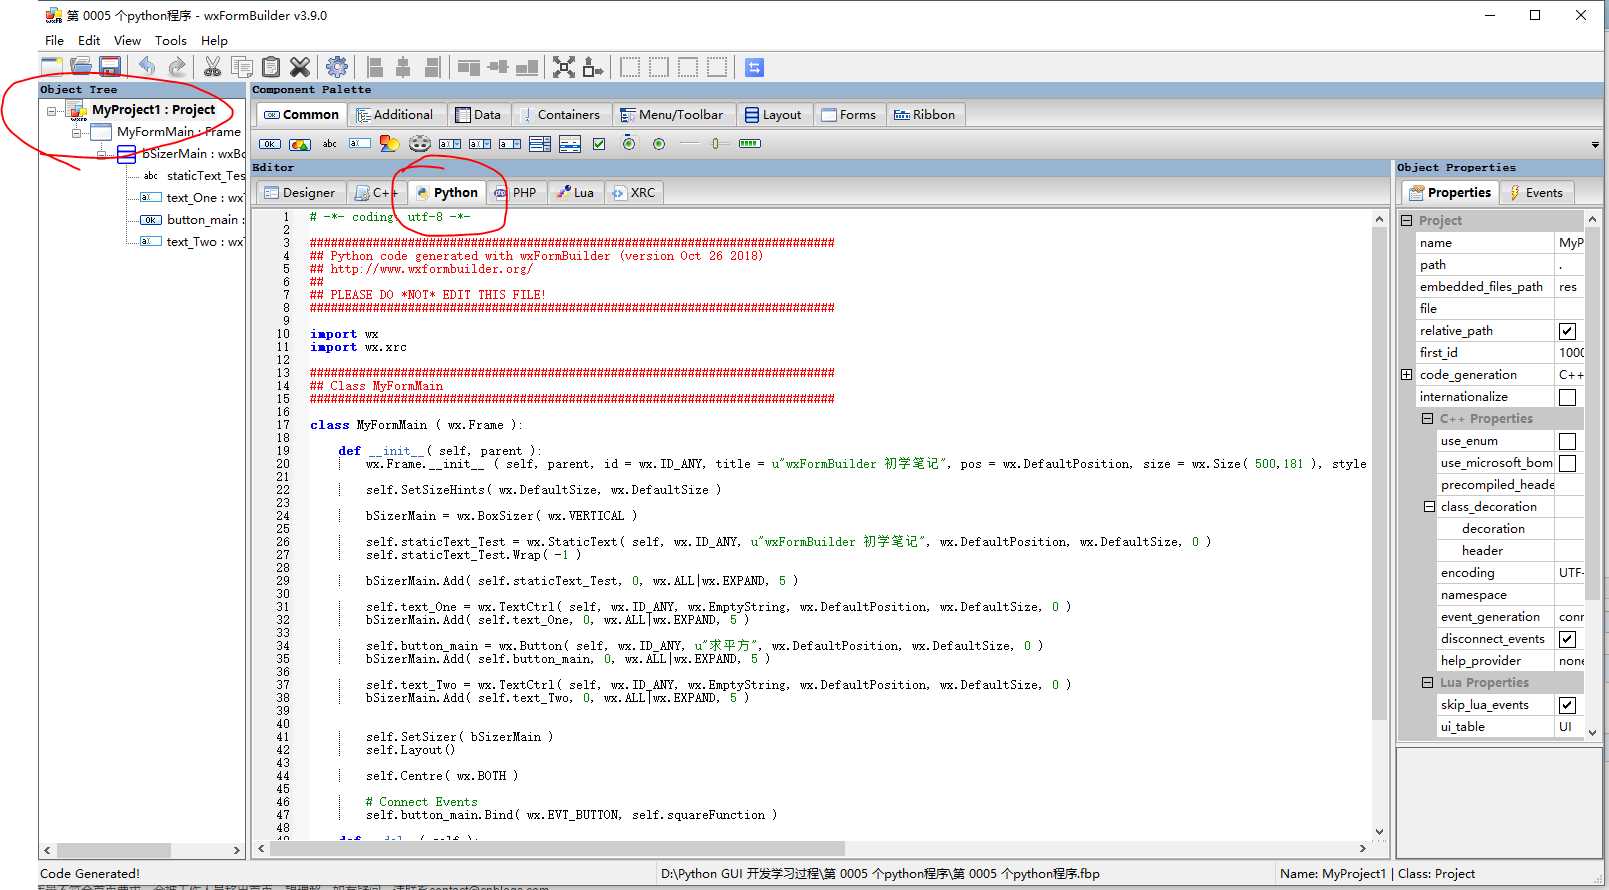This screenshot has width=1609, height=890.
Task: Collapse the class_decoration property
Action: click(1429, 507)
